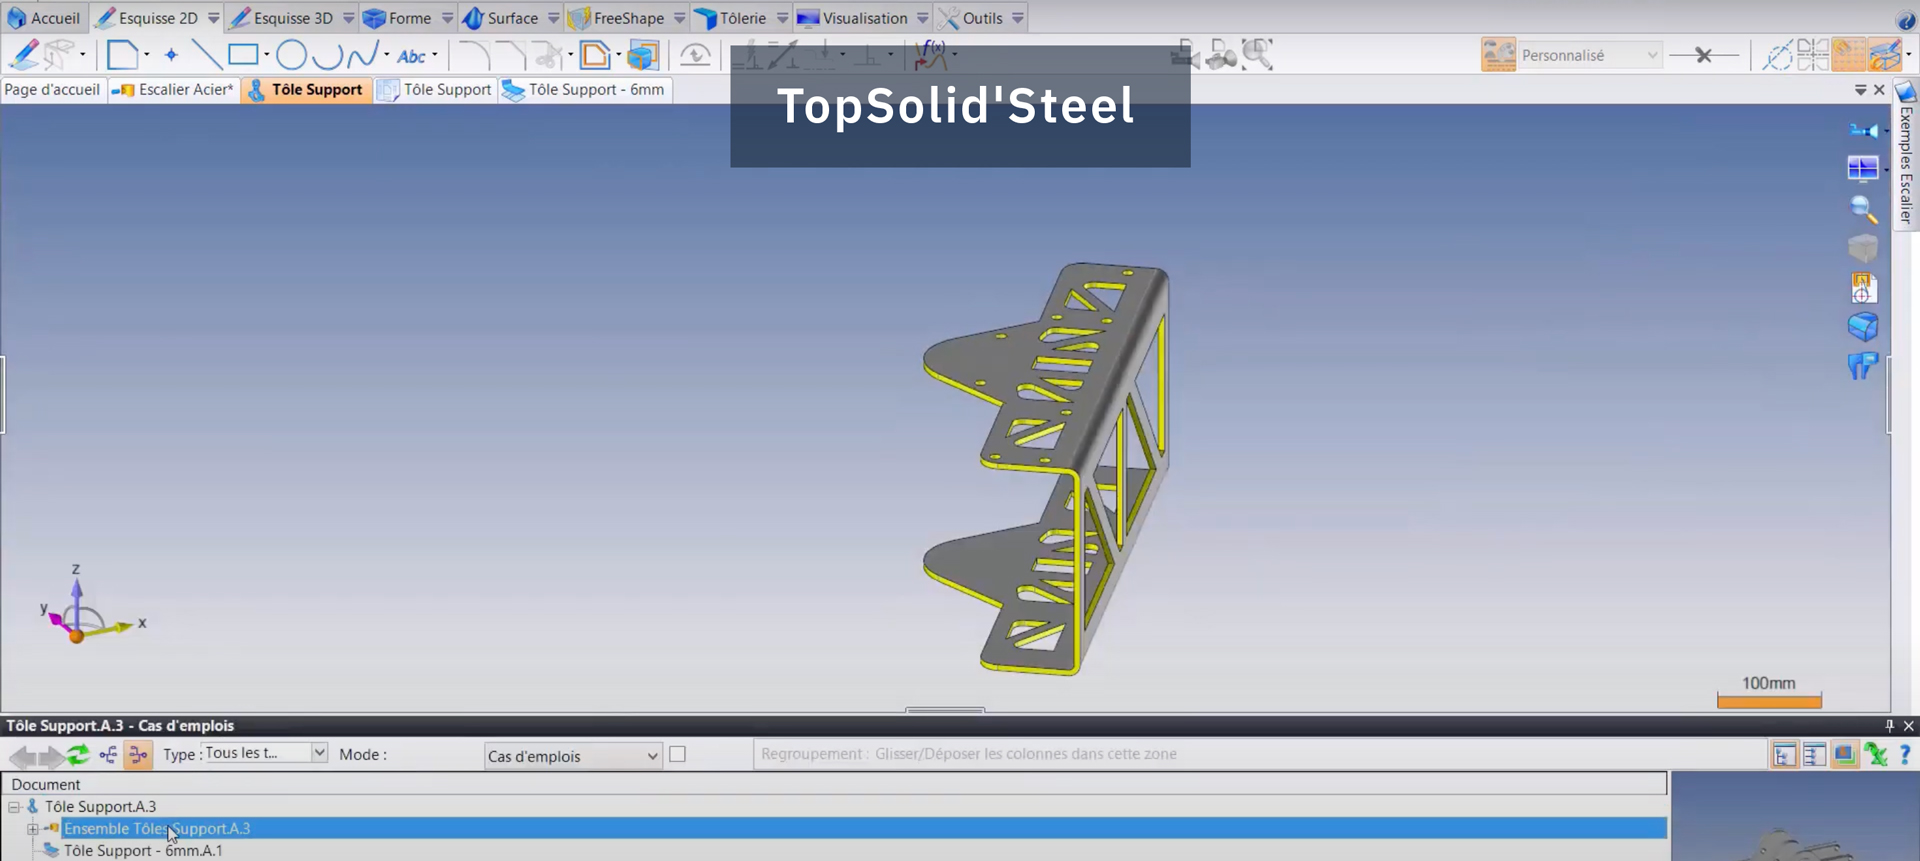Screen dimensions: 1920x861
Task: Tick the checkbox beside Mode dropdown
Action: [x=678, y=755]
